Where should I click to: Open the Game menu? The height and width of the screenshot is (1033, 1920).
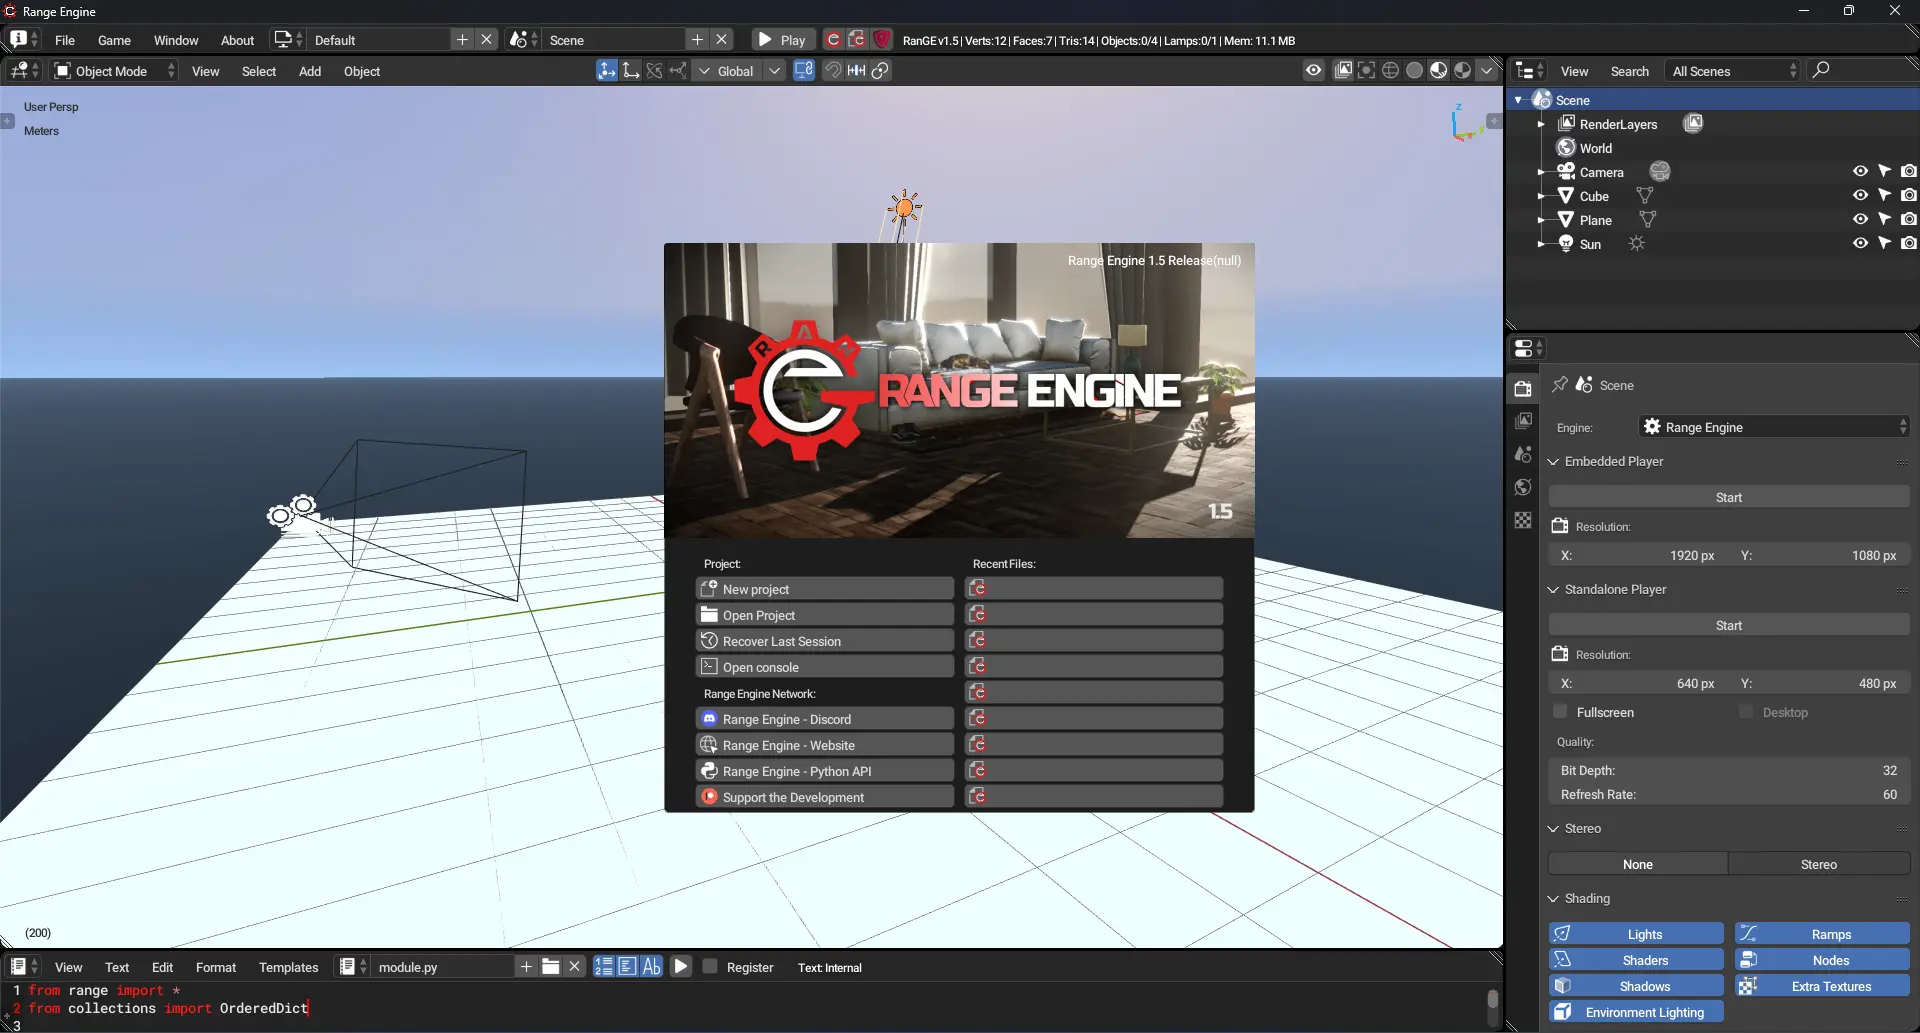tap(115, 40)
